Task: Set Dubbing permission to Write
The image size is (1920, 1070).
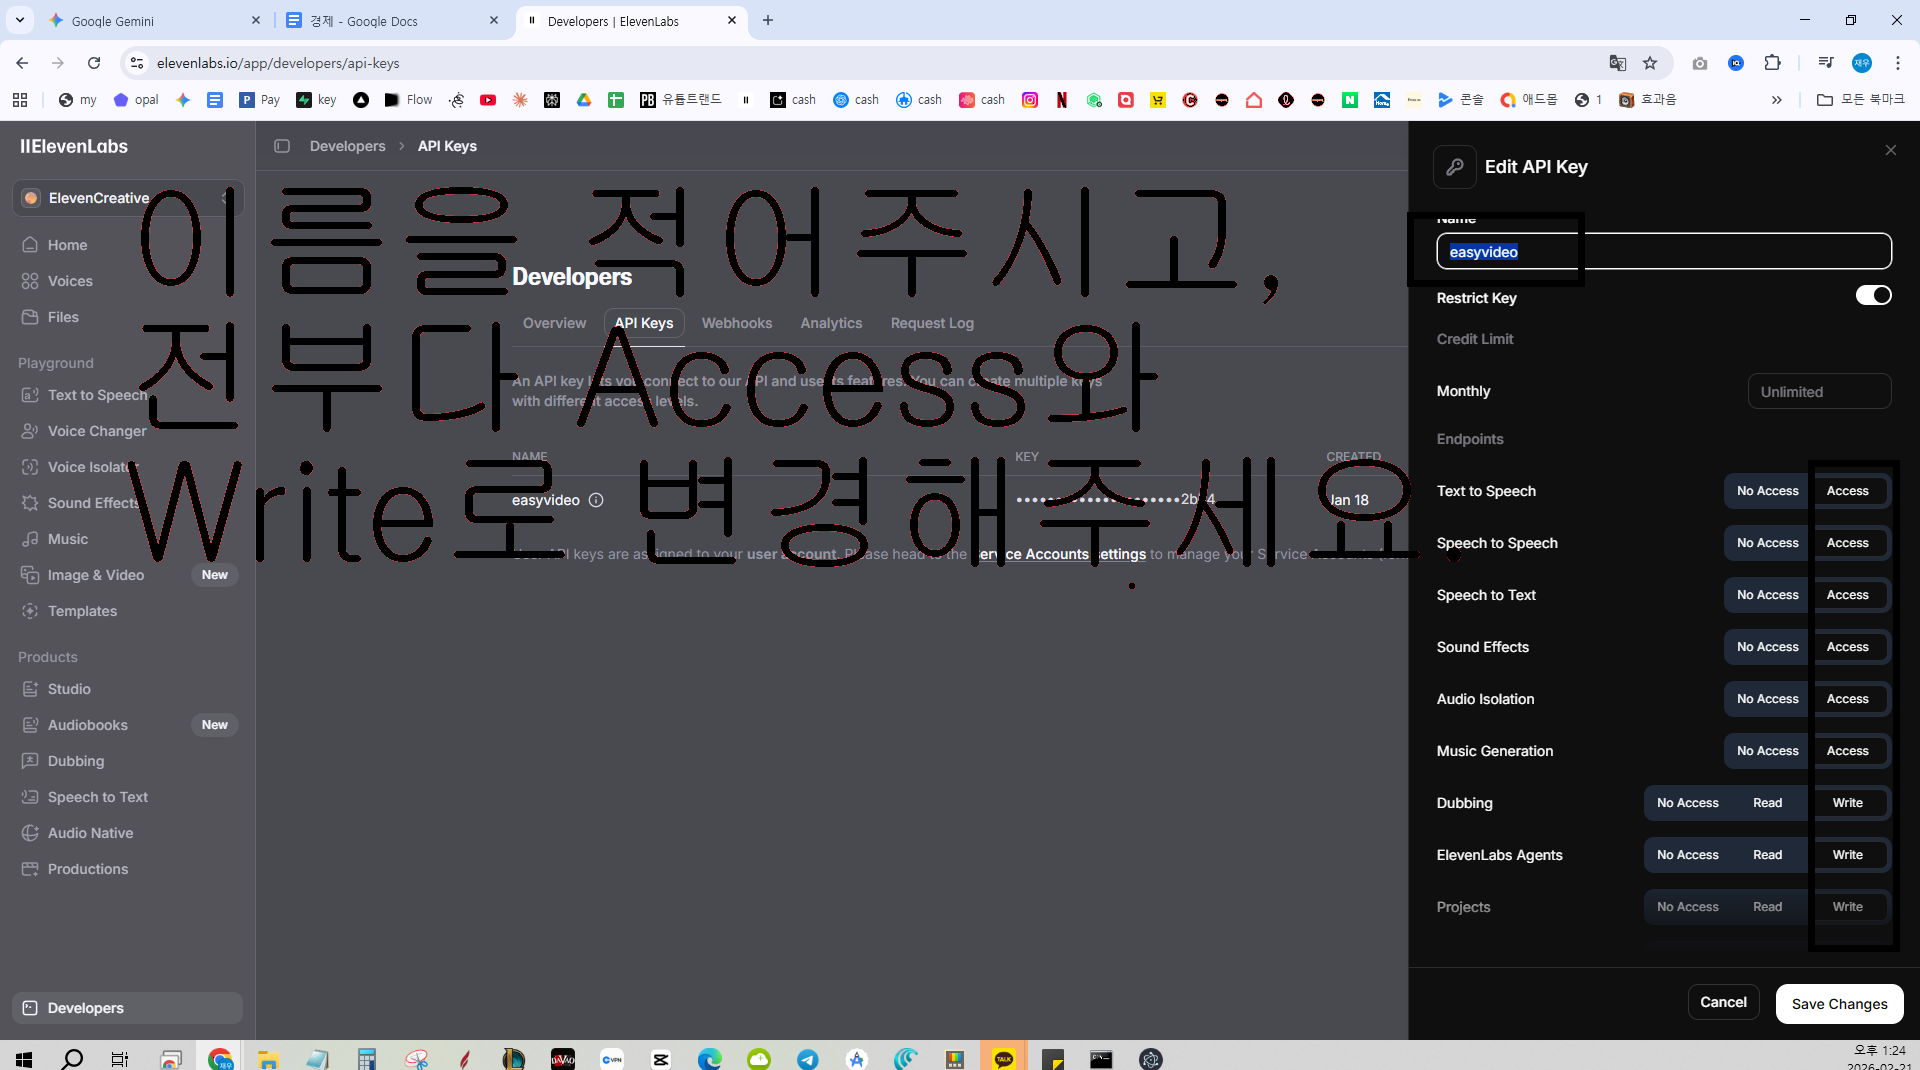Action: pos(1847,803)
